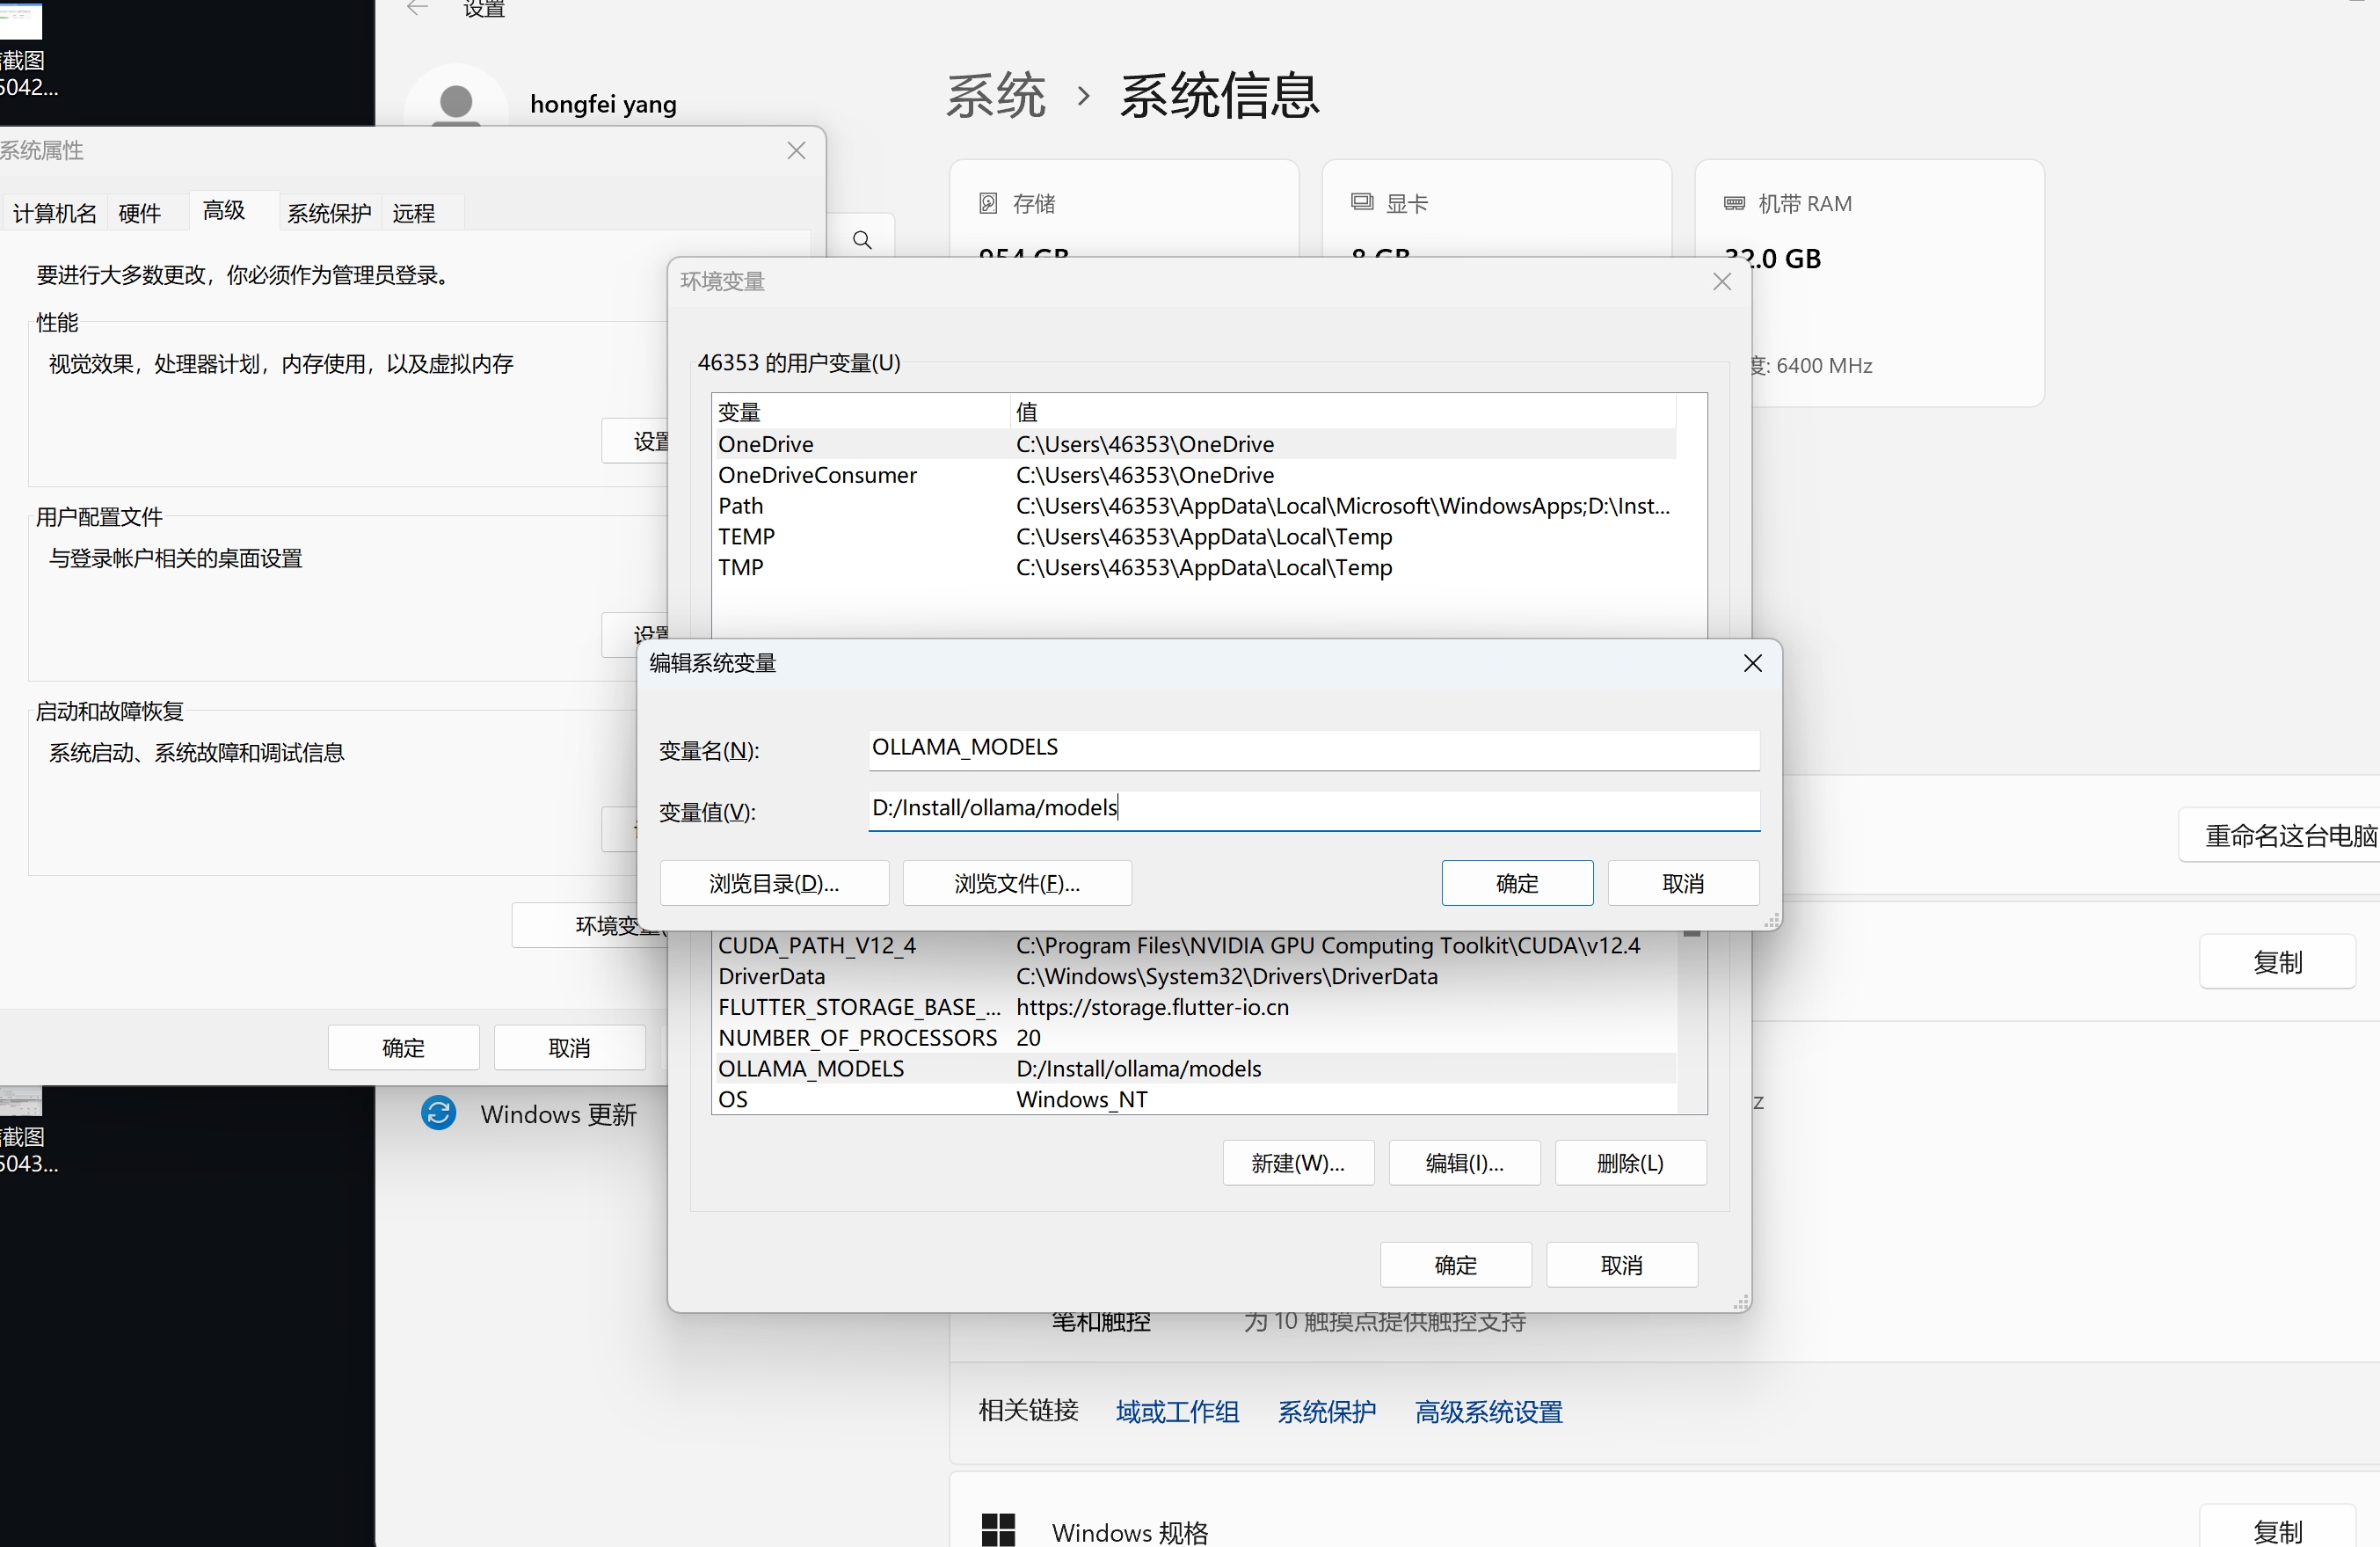Switch to the 系统保护 tab

click(x=329, y=213)
